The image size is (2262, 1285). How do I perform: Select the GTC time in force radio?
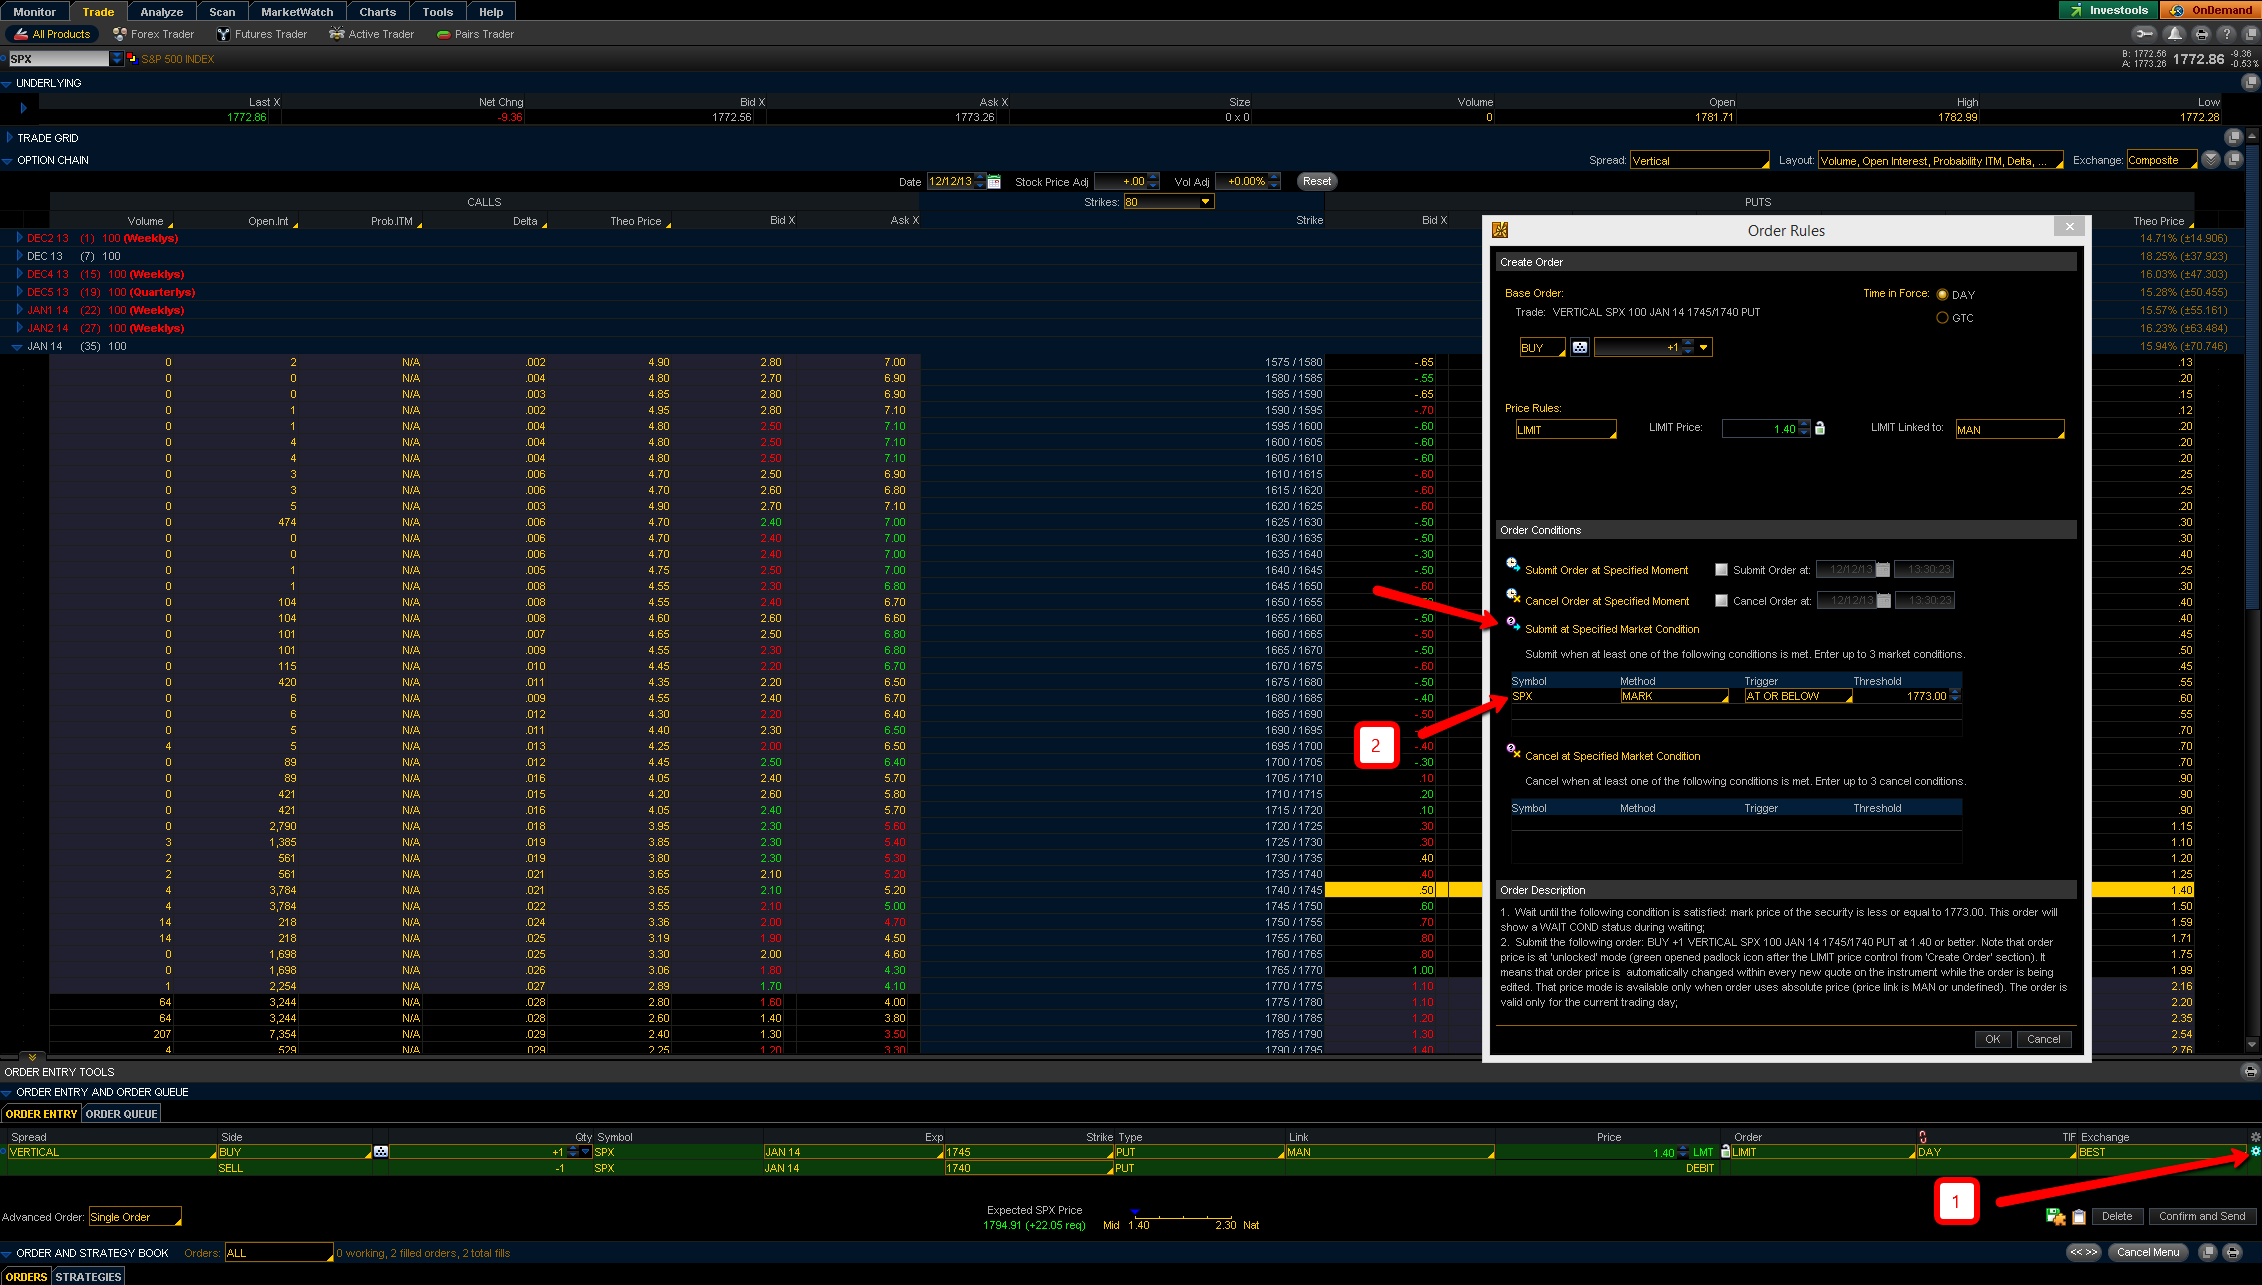click(1942, 318)
